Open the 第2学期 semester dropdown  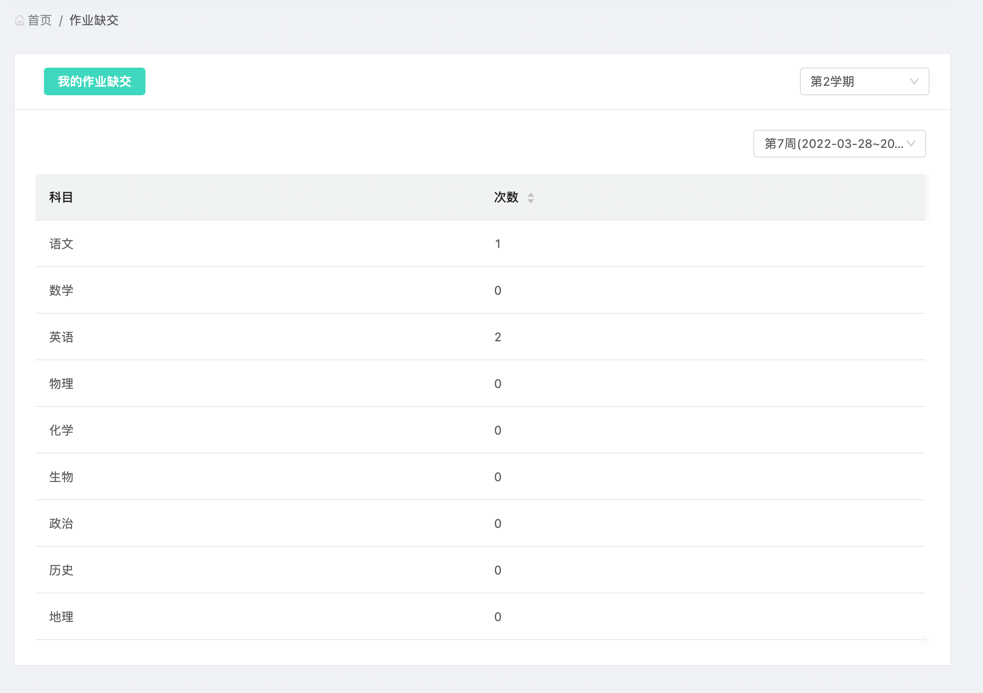pyautogui.click(x=863, y=82)
